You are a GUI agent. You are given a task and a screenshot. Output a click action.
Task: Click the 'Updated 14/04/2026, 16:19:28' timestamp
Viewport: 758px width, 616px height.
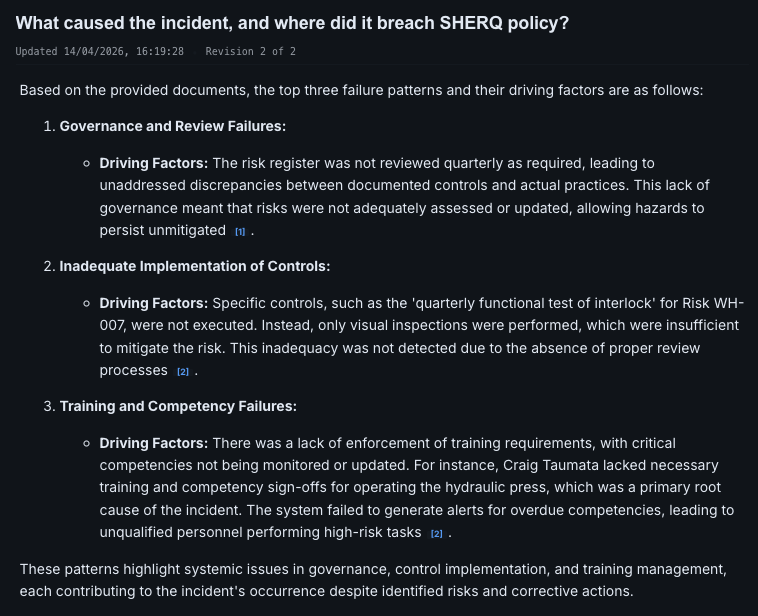point(100,51)
